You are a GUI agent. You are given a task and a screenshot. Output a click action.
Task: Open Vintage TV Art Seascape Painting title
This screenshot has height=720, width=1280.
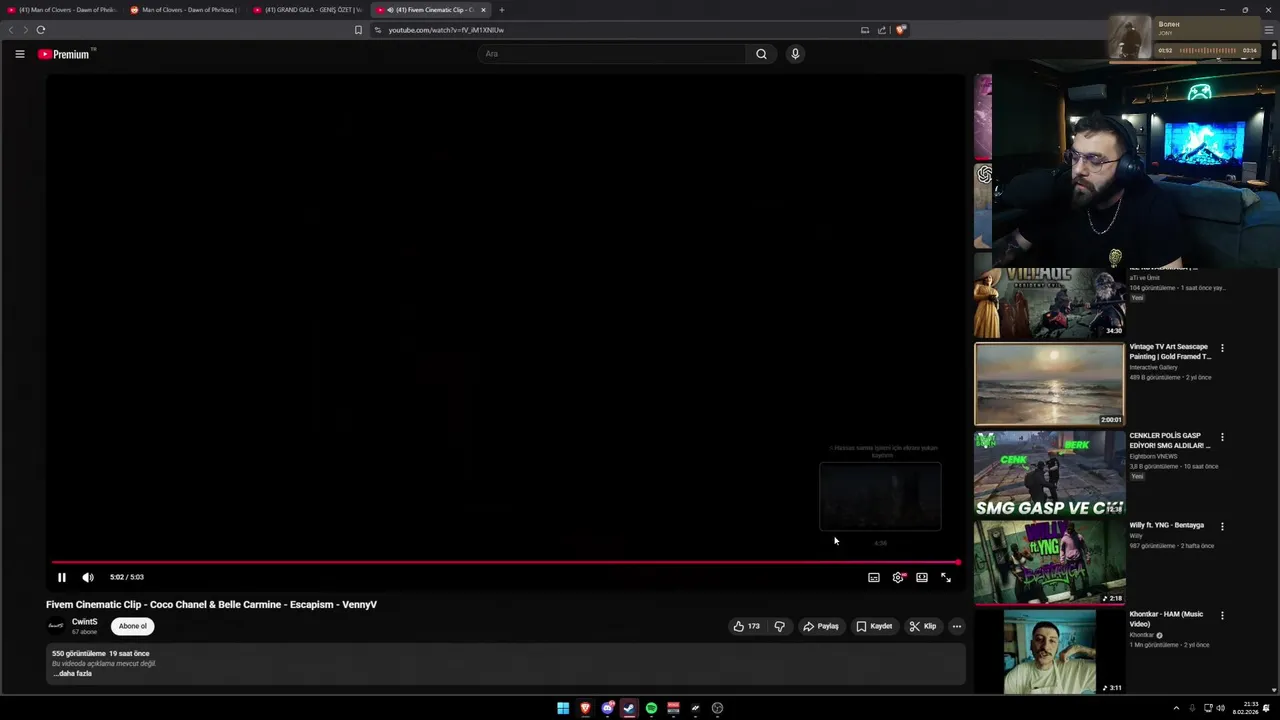1170,351
